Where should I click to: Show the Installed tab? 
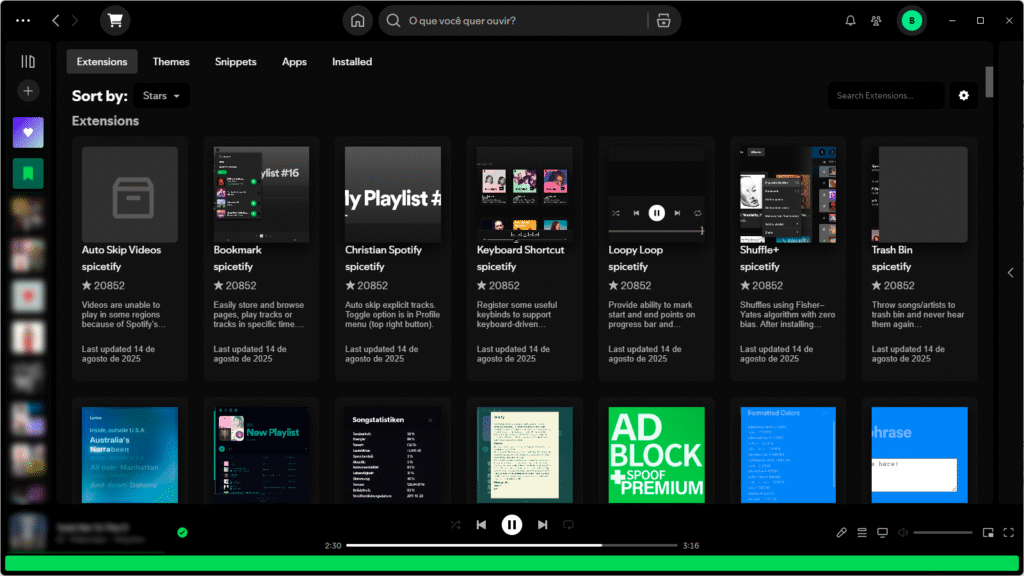tap(352, 62)
